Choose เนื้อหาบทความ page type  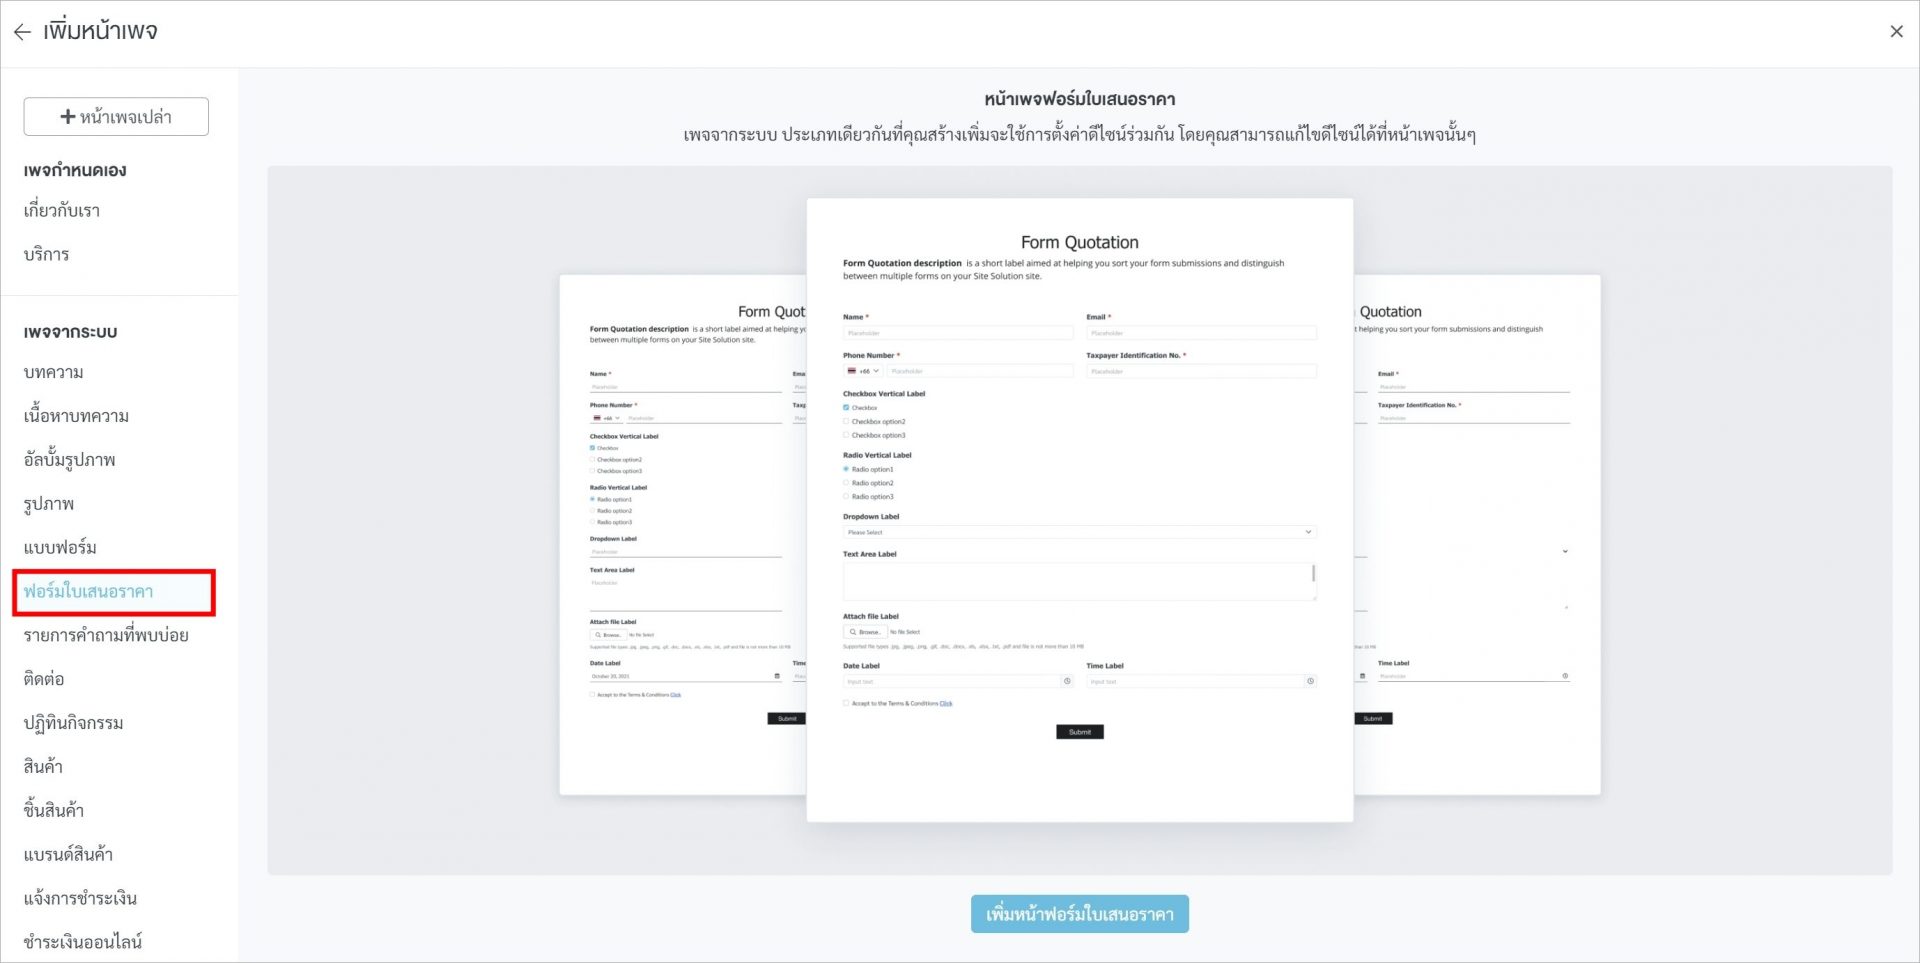tap(76, 417)
